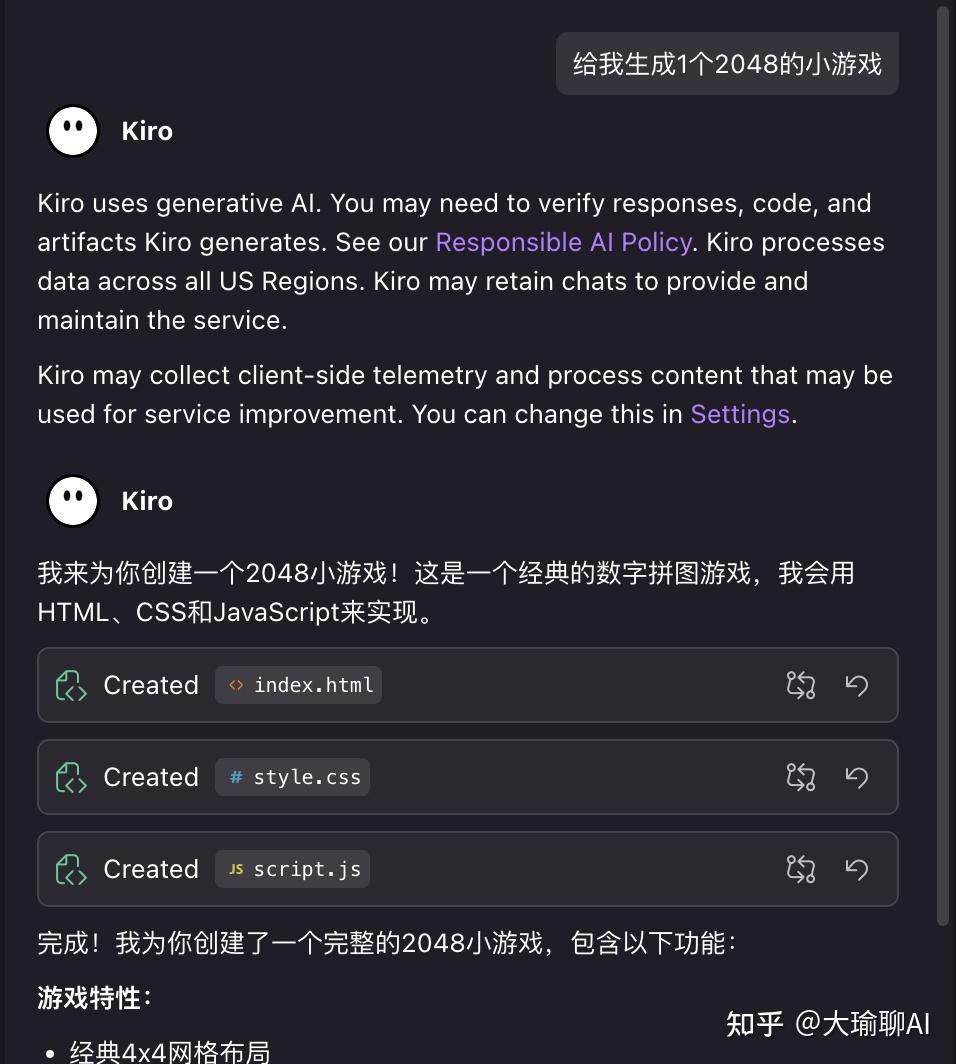Viewport: 956px width, 1064px height.
Task: Click the first Kiro avatar face icon
Action: 71,130
